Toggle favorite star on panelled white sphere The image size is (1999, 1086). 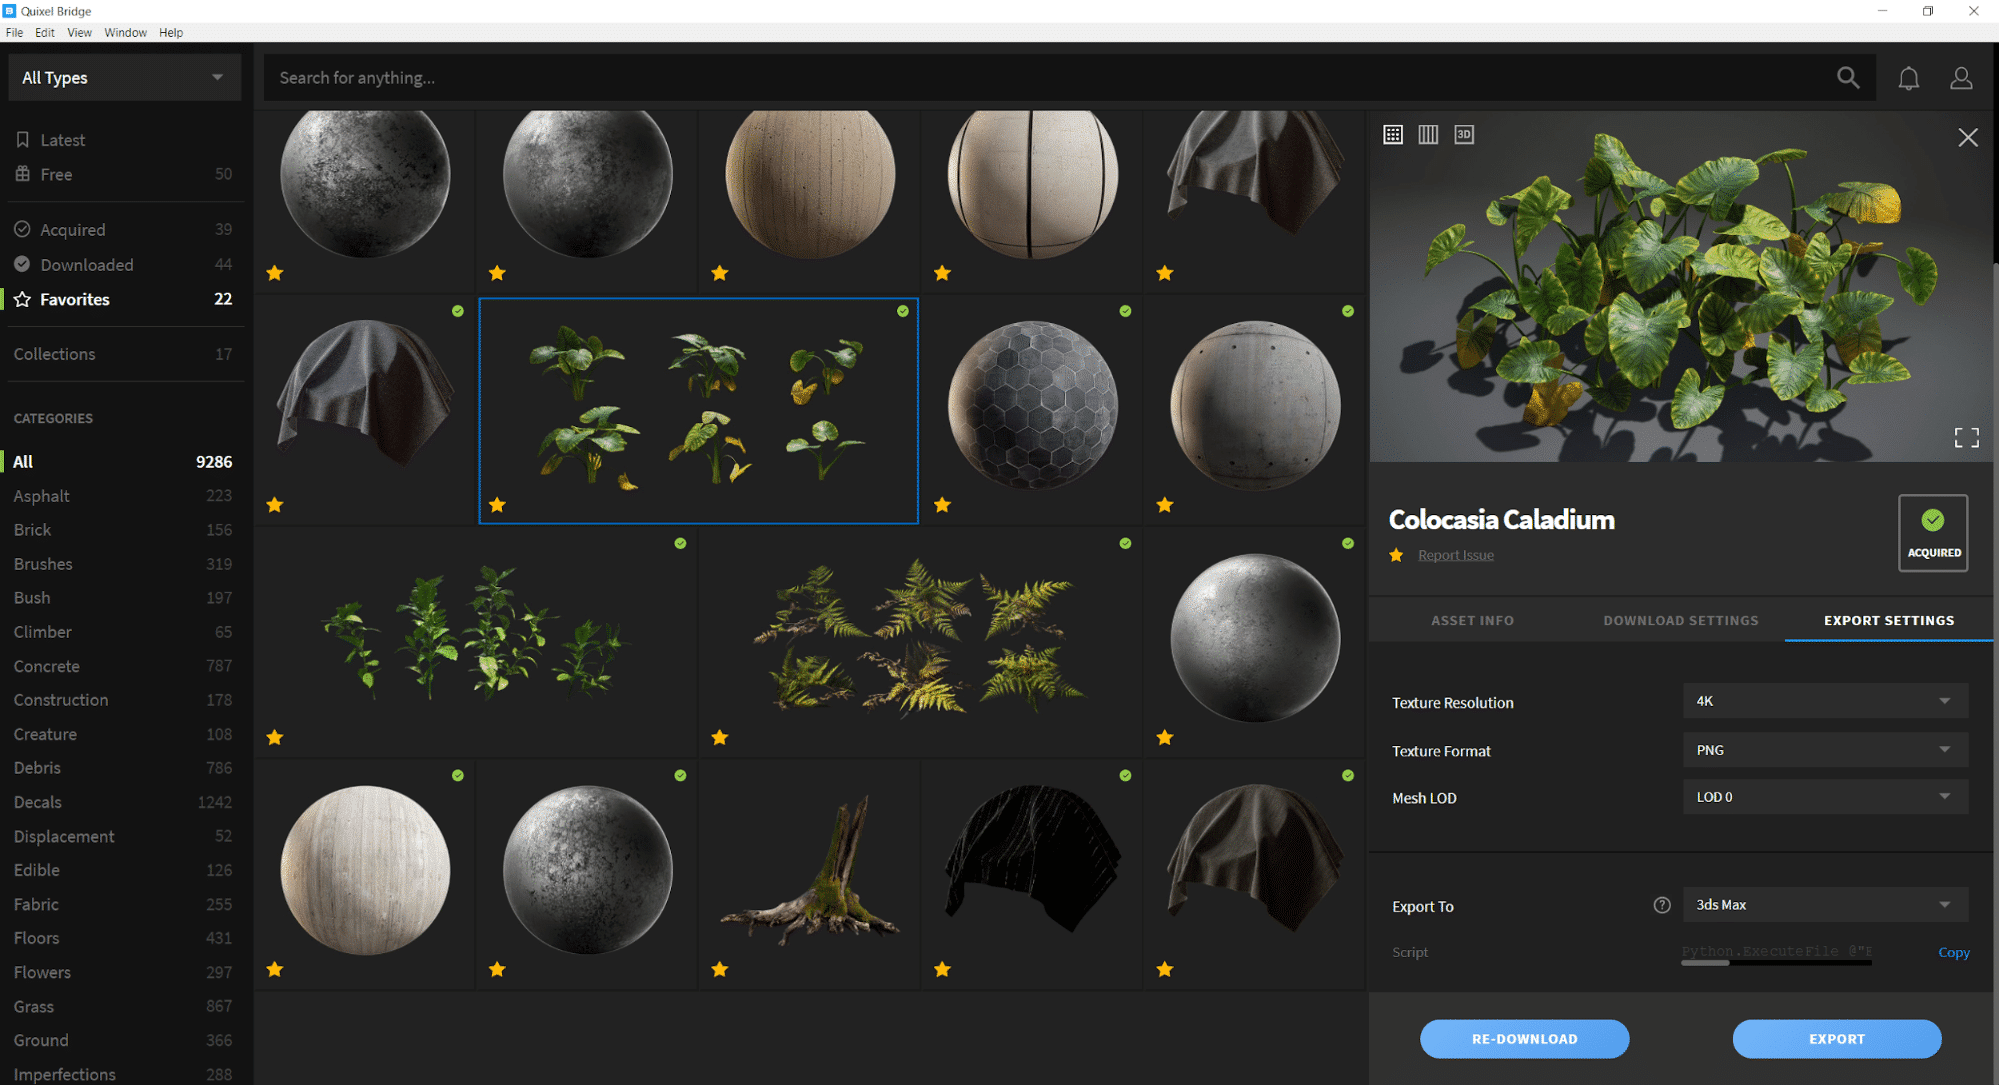click(942, 273)
